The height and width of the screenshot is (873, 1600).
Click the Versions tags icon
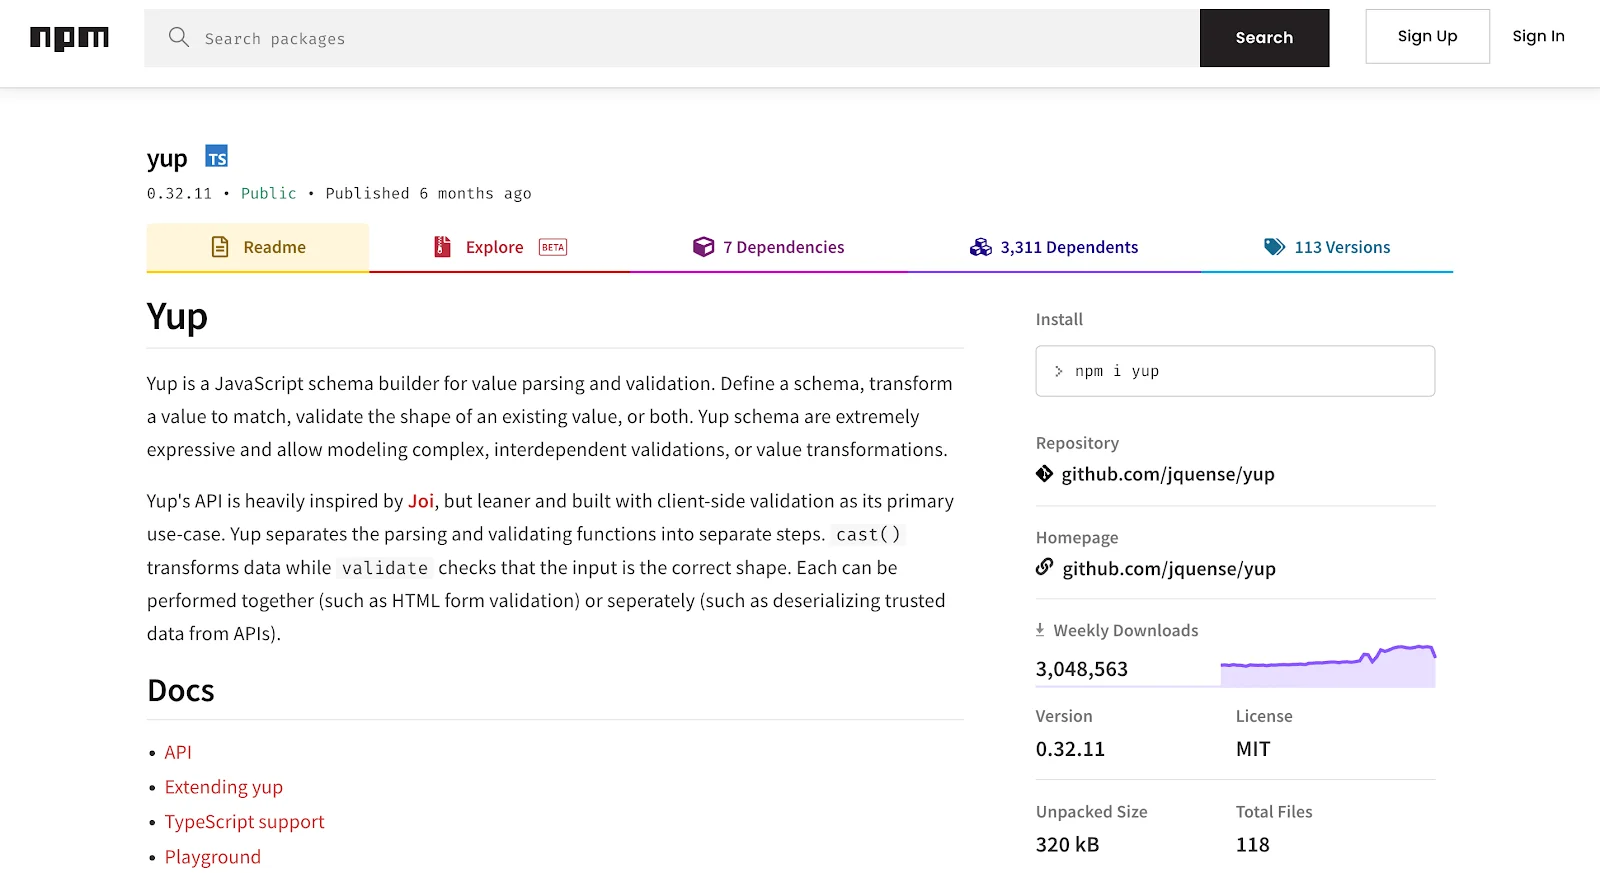tap(1274, 247)
